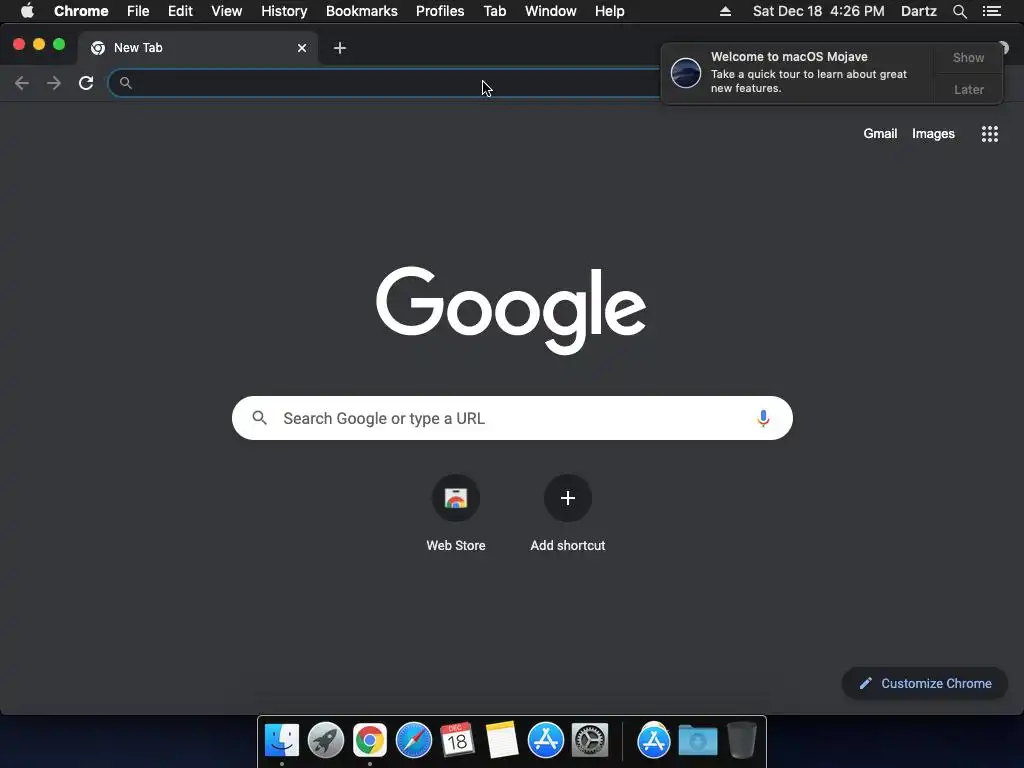Click the Add shortcut button
This screenshot has width=1024, height=768.
click(568, 514)
